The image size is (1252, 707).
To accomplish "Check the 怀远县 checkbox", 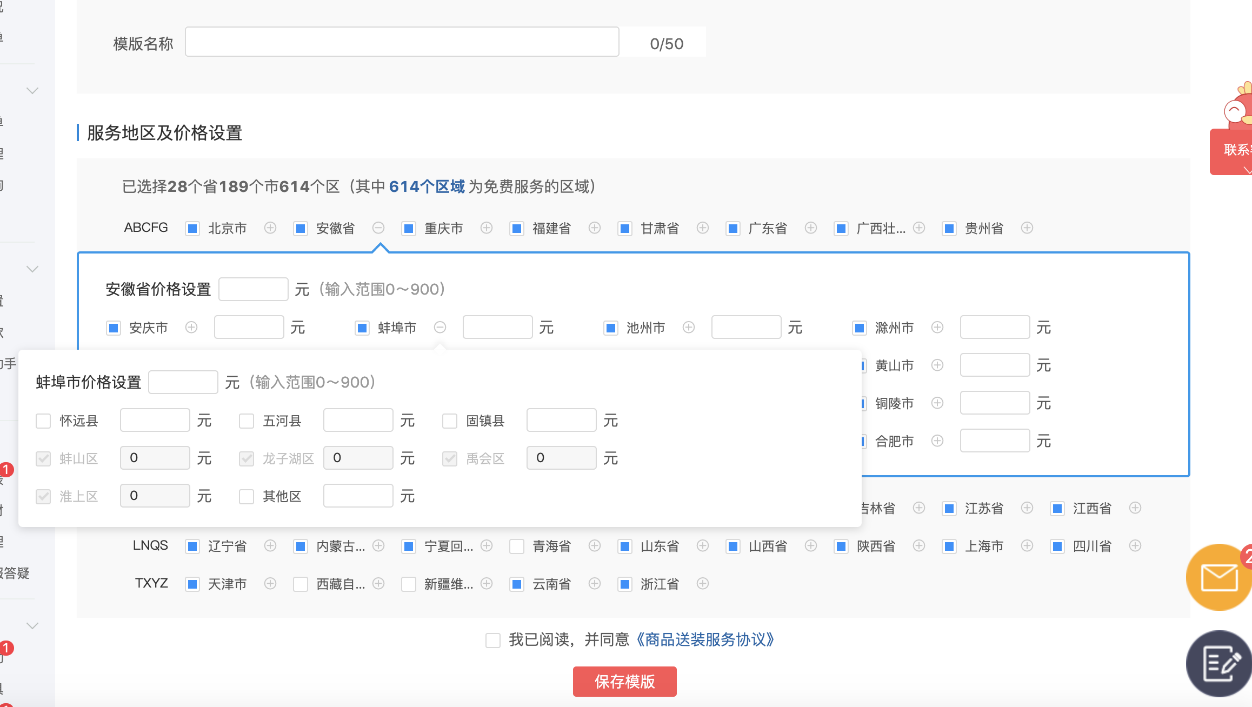I will [x=43, y=421].
